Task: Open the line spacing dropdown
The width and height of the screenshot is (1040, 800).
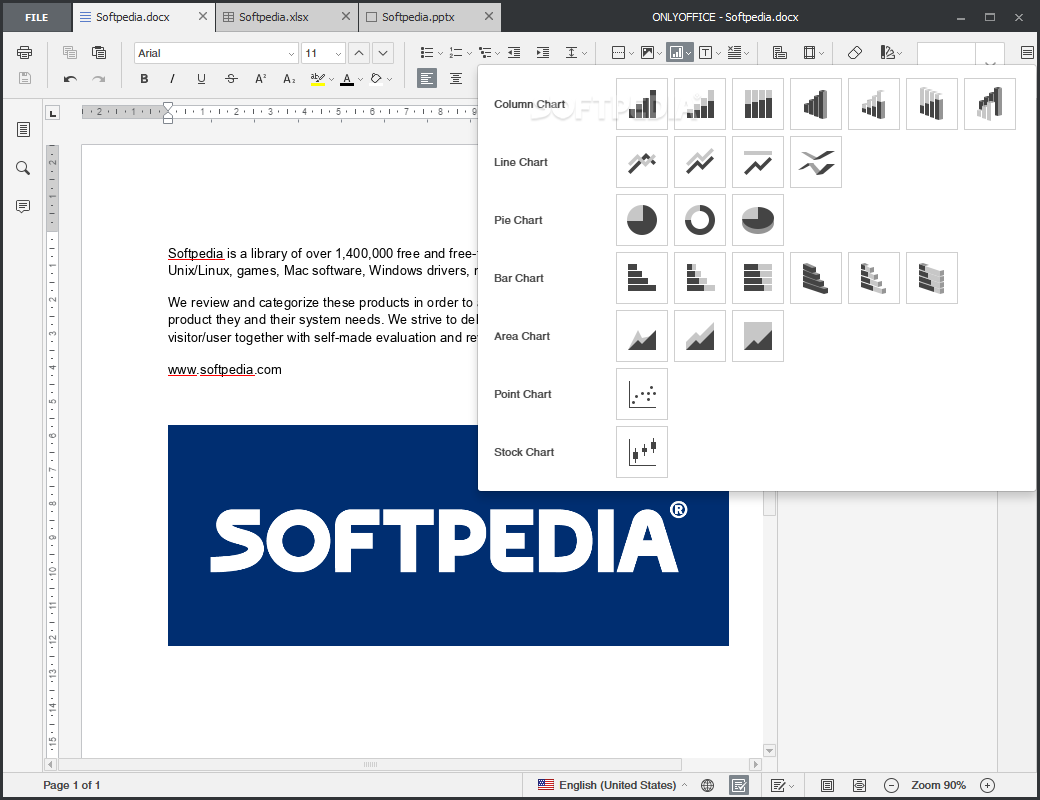Action: pos(584,53)
